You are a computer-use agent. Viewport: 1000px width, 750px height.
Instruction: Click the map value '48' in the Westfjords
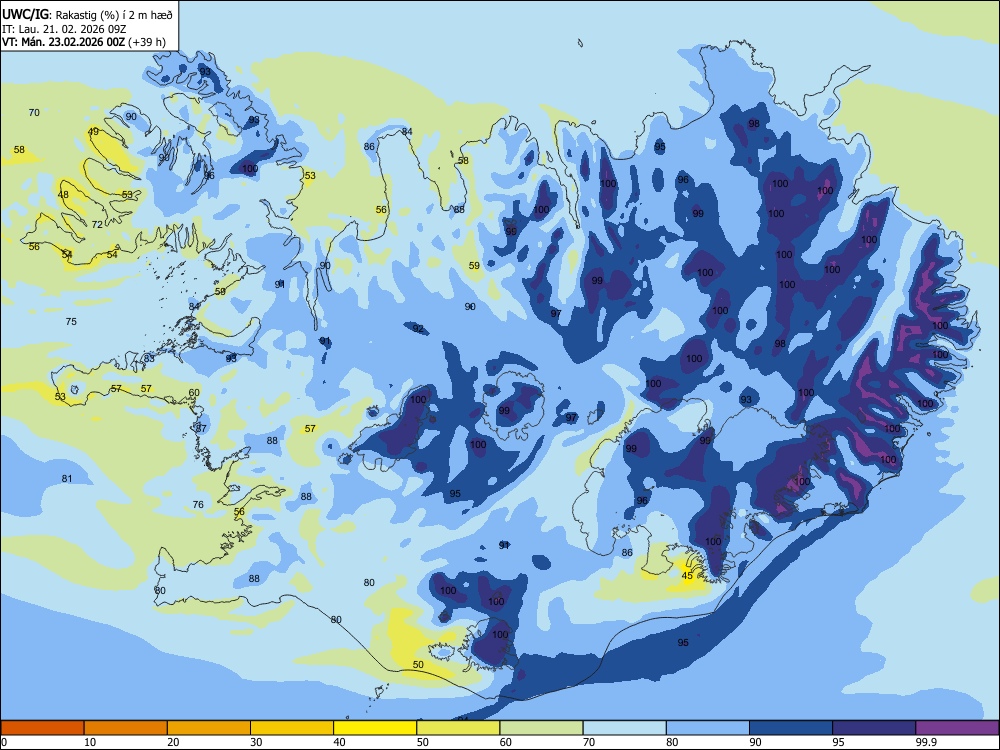[63, 195]
